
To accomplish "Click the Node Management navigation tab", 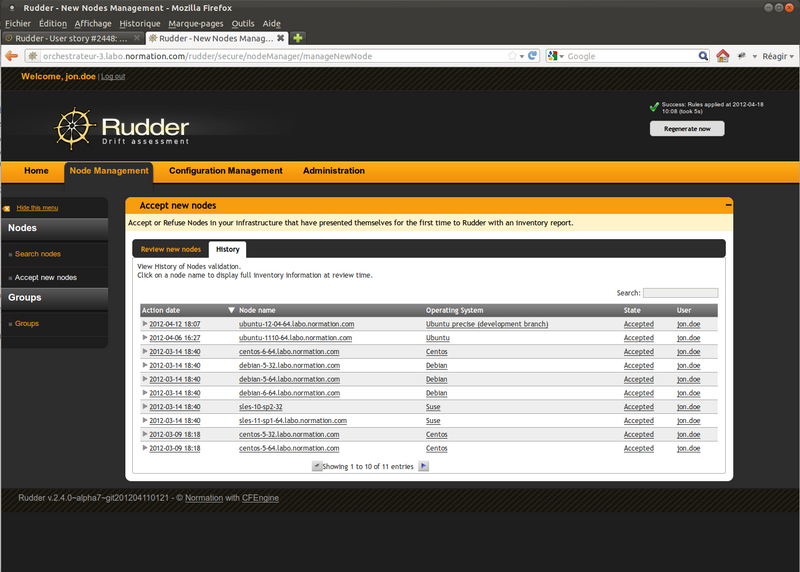I will click(x=109, y=170).
